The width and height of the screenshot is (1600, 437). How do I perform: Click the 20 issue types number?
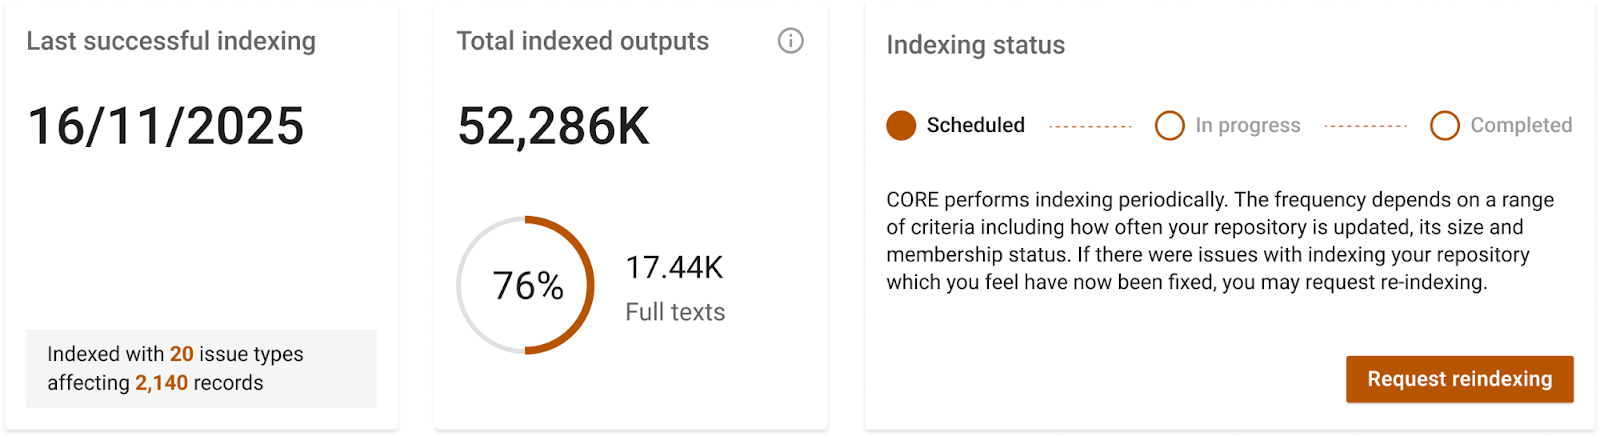(x=181, y=354)
